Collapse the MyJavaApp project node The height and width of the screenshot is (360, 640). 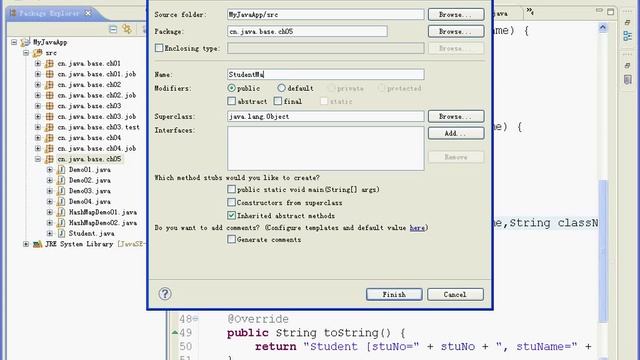[x=14, y=42]
